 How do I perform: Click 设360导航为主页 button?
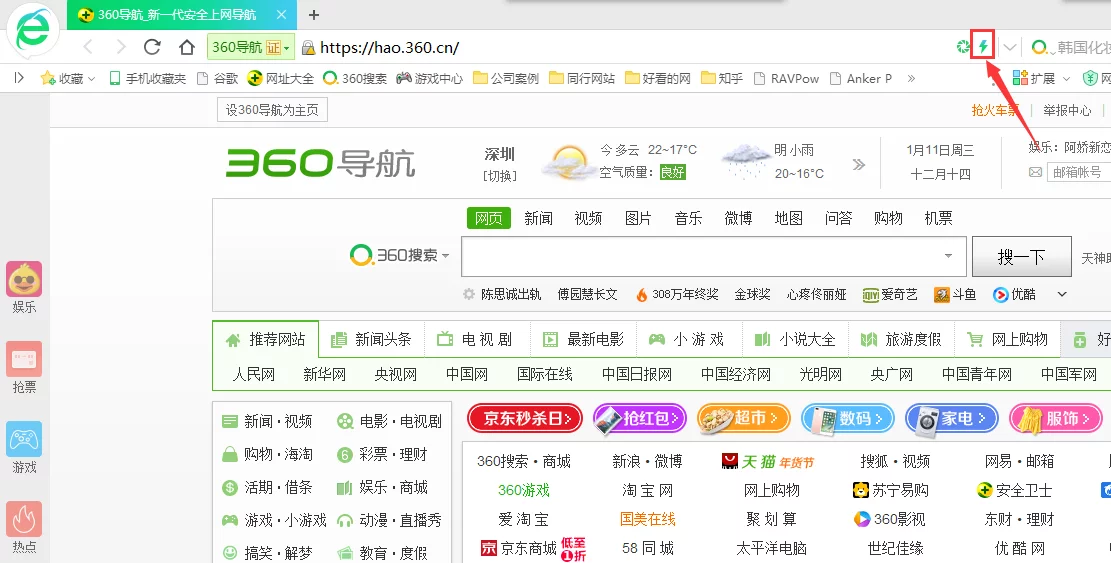tap(272, 110)
